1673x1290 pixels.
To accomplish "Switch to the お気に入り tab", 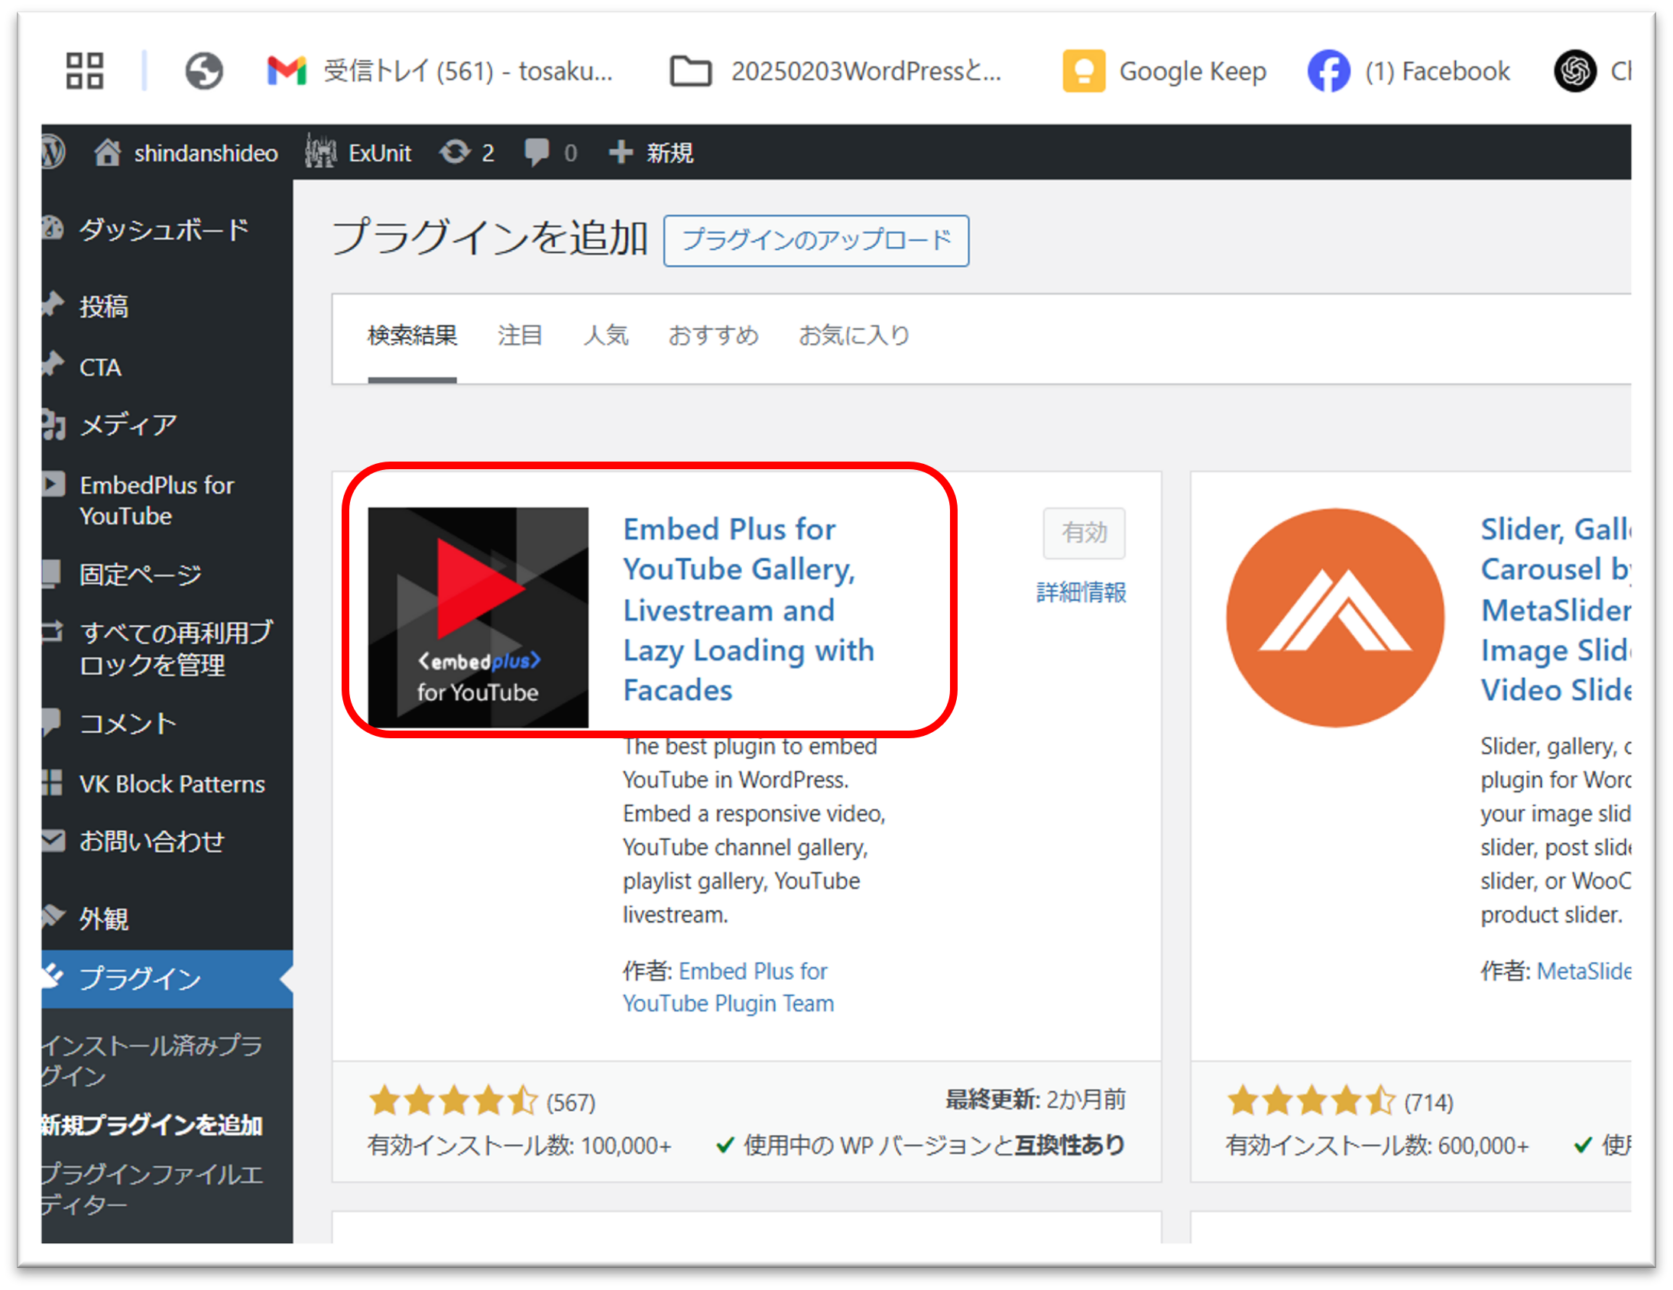I will click(x=854, y=336).
